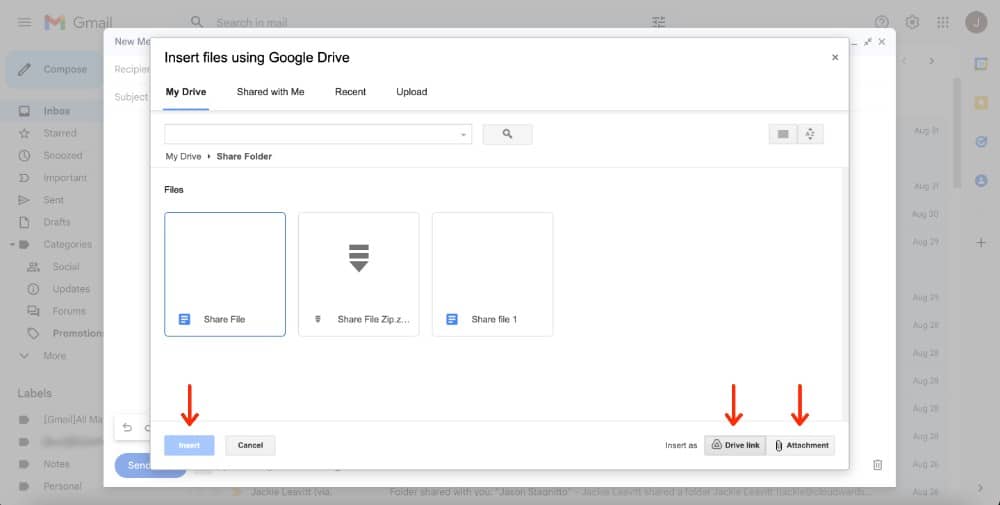Open the Google apps grid

[943, 22]
